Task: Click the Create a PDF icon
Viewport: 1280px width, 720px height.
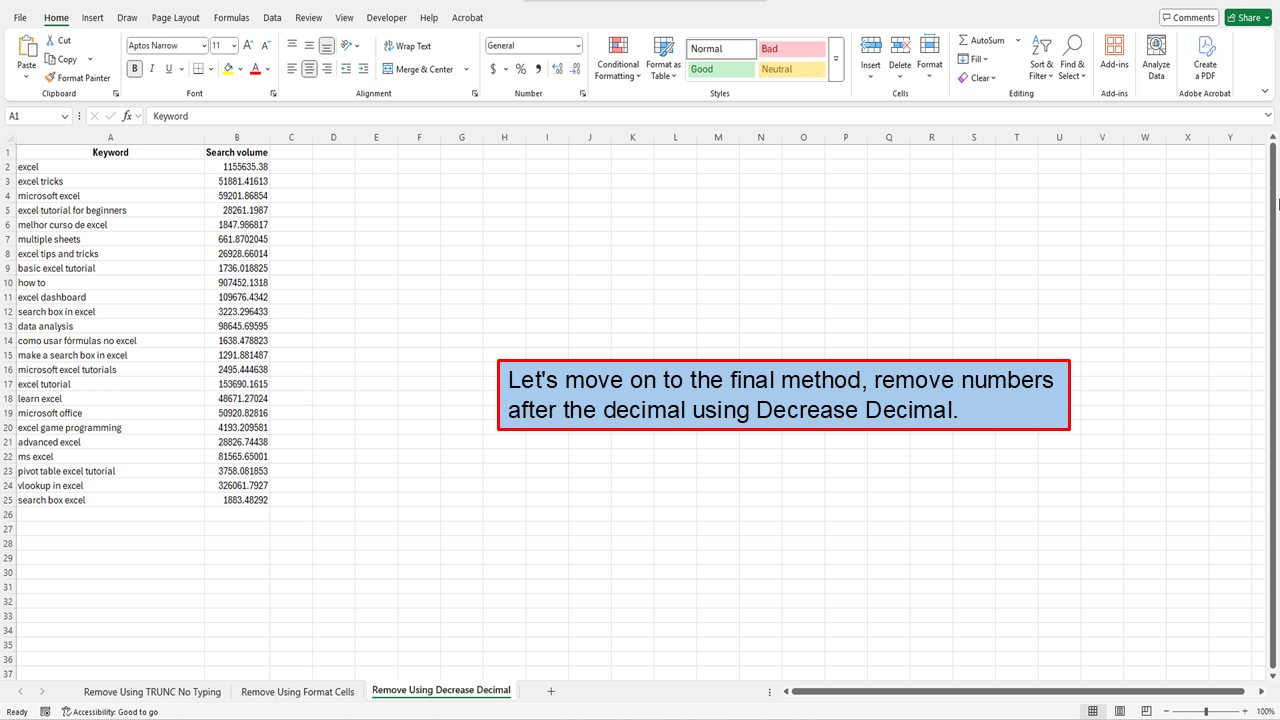Action: [x=1205, y=55]
